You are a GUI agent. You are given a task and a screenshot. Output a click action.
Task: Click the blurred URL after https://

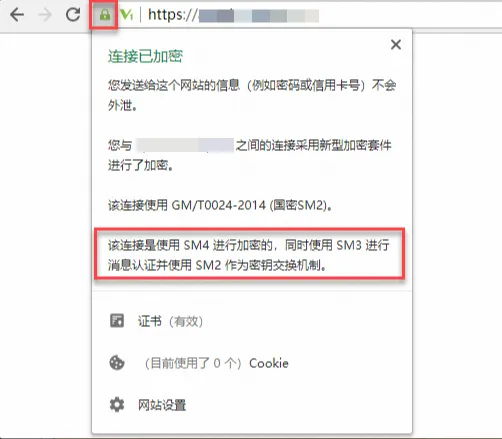tap(259, 16)
